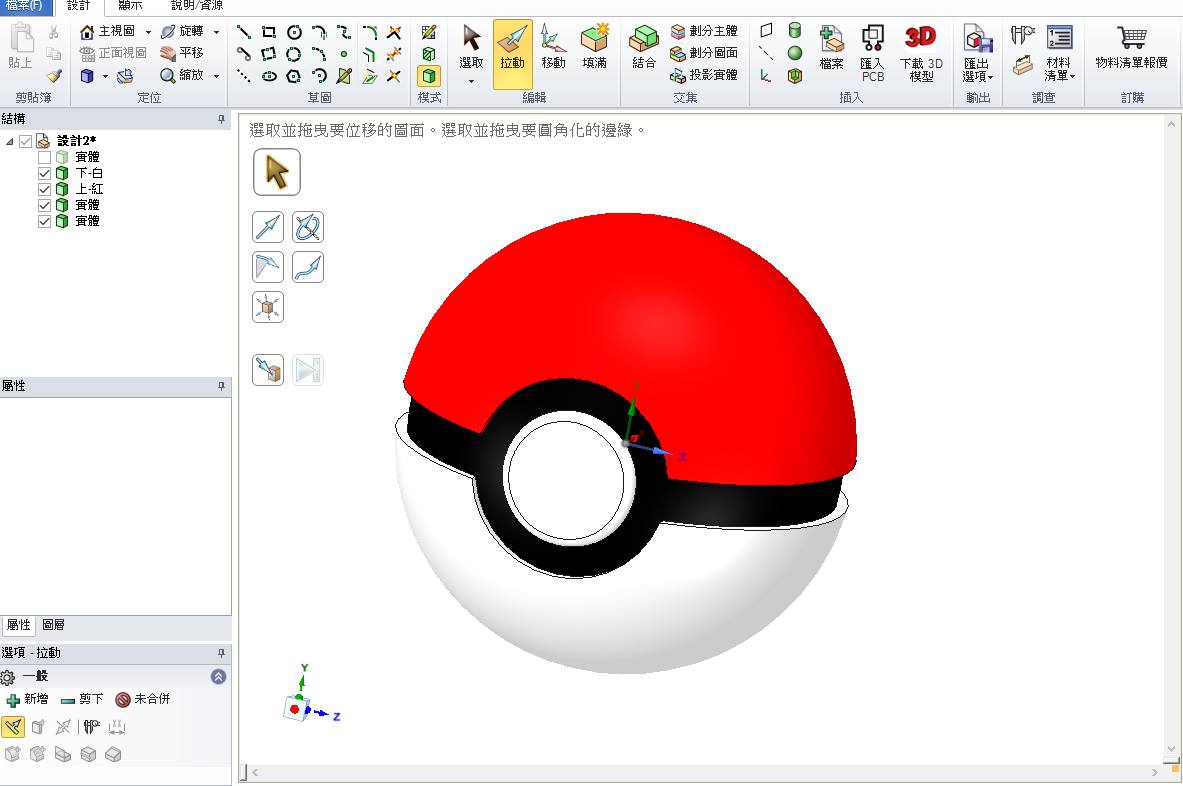This screenshot has width=1183, height=786.
Task: Click the Up To tool guide in viewport
Action: coord(268,370)
